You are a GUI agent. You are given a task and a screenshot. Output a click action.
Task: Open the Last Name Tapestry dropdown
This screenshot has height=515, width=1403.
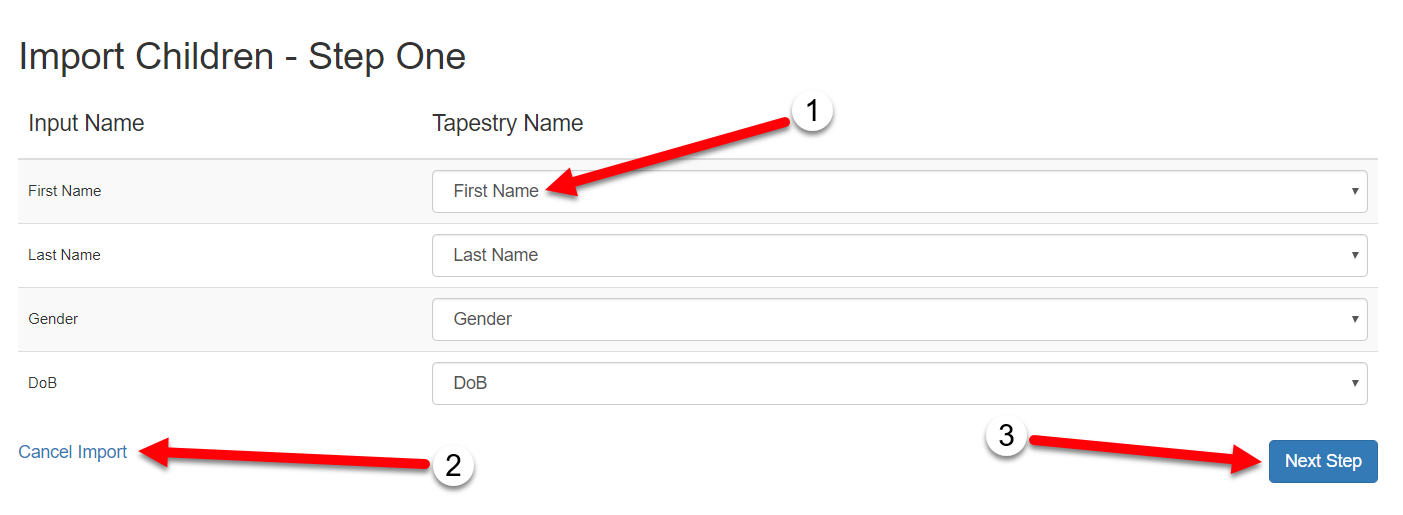898,255
